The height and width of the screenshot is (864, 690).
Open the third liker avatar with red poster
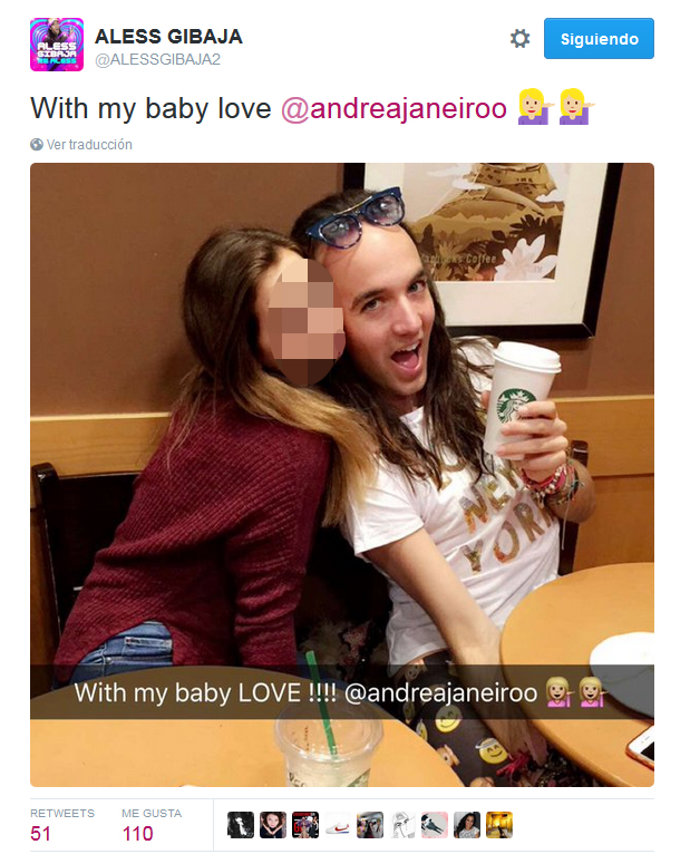click(x=305, y=825)
